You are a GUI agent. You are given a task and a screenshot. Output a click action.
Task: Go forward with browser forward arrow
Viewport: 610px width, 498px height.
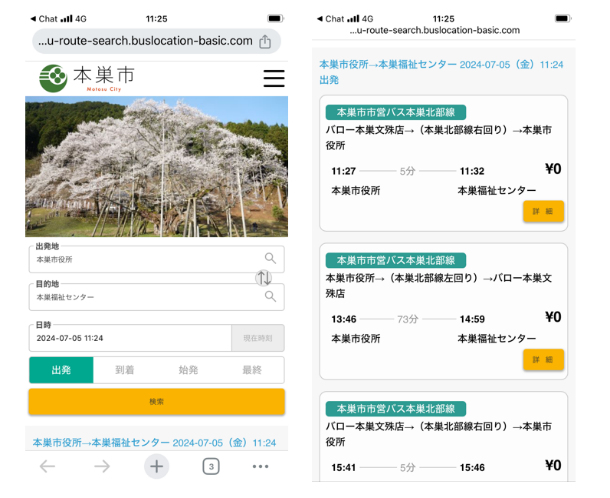click(x=102, y=466)
